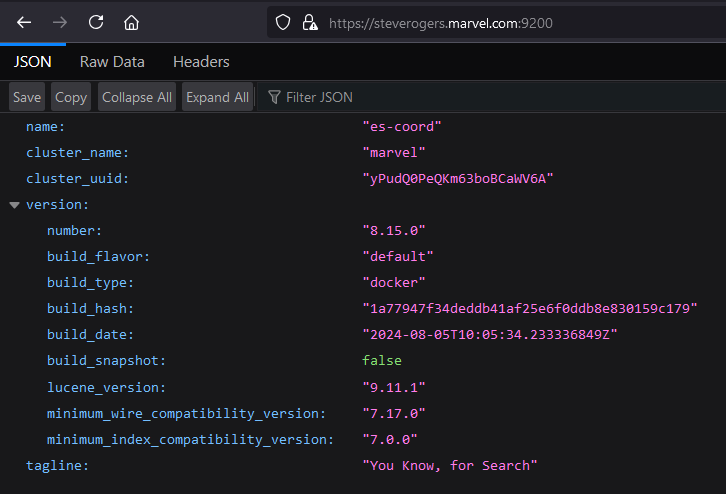Focus the address bar URL
726x494 pixels.
click(x=441, y=23)
